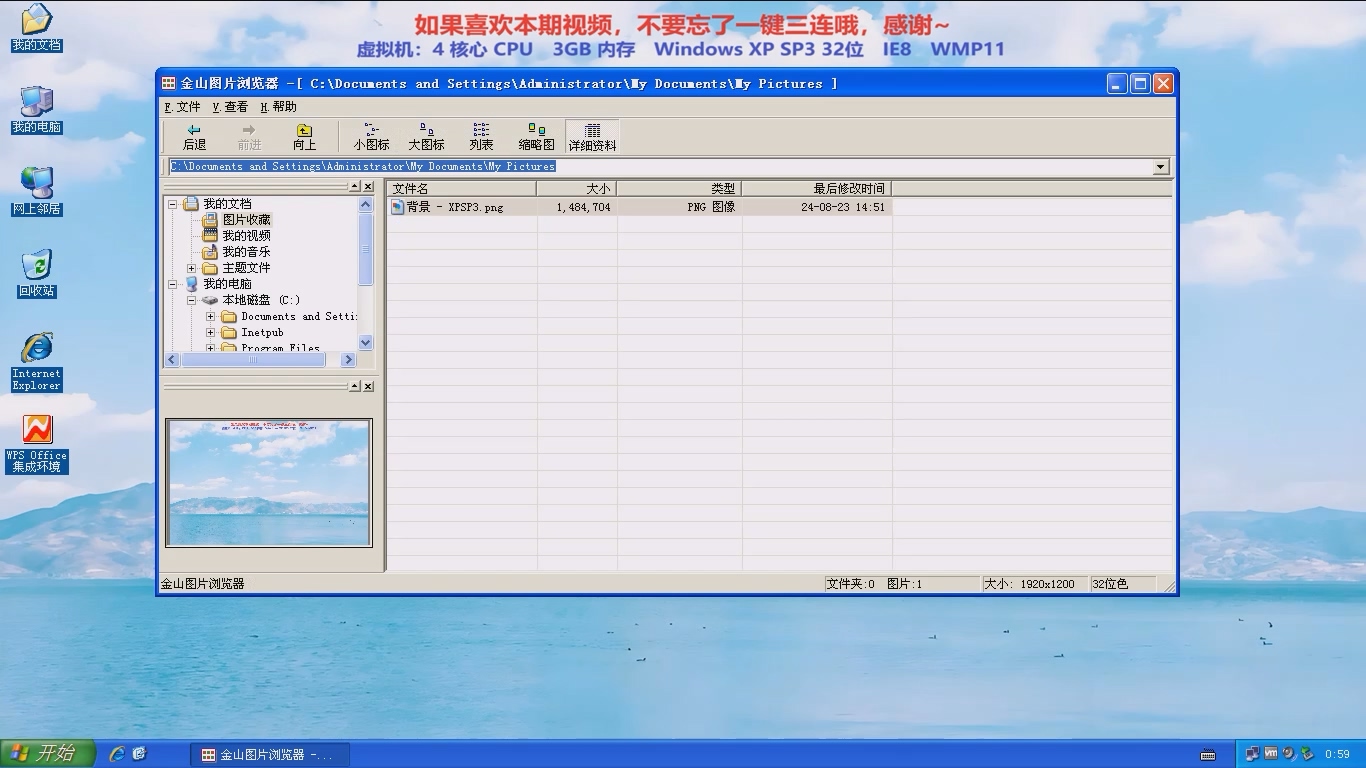
Task: Switch to 缩略图 thumbnail view
Action: (536, 137)
